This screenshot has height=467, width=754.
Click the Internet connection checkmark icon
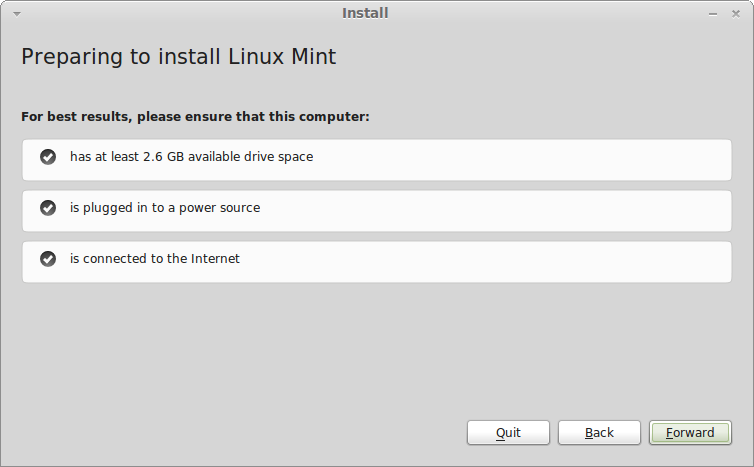48,259
